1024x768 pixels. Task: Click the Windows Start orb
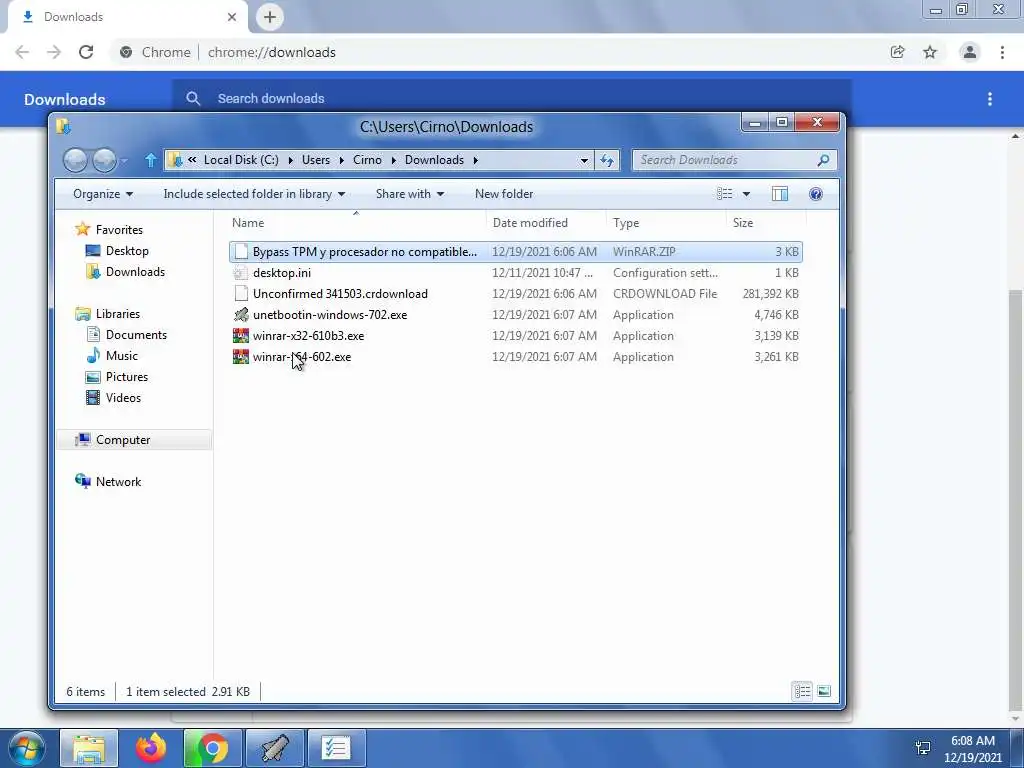tap(27, 749)
